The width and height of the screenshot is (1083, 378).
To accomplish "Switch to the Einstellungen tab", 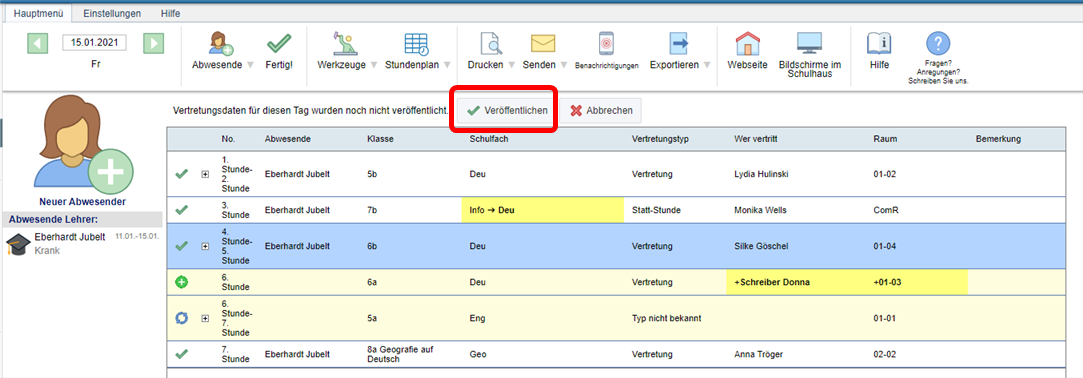I will pyautogui.click(x=112, y=13).
